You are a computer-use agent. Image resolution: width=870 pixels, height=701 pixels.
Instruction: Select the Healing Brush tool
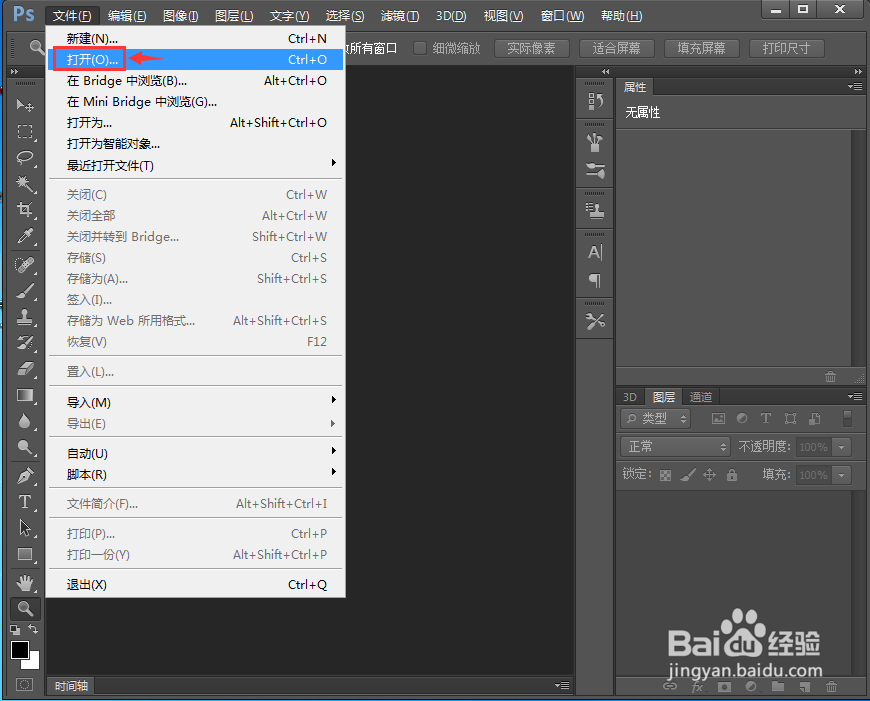click(24, 265)
